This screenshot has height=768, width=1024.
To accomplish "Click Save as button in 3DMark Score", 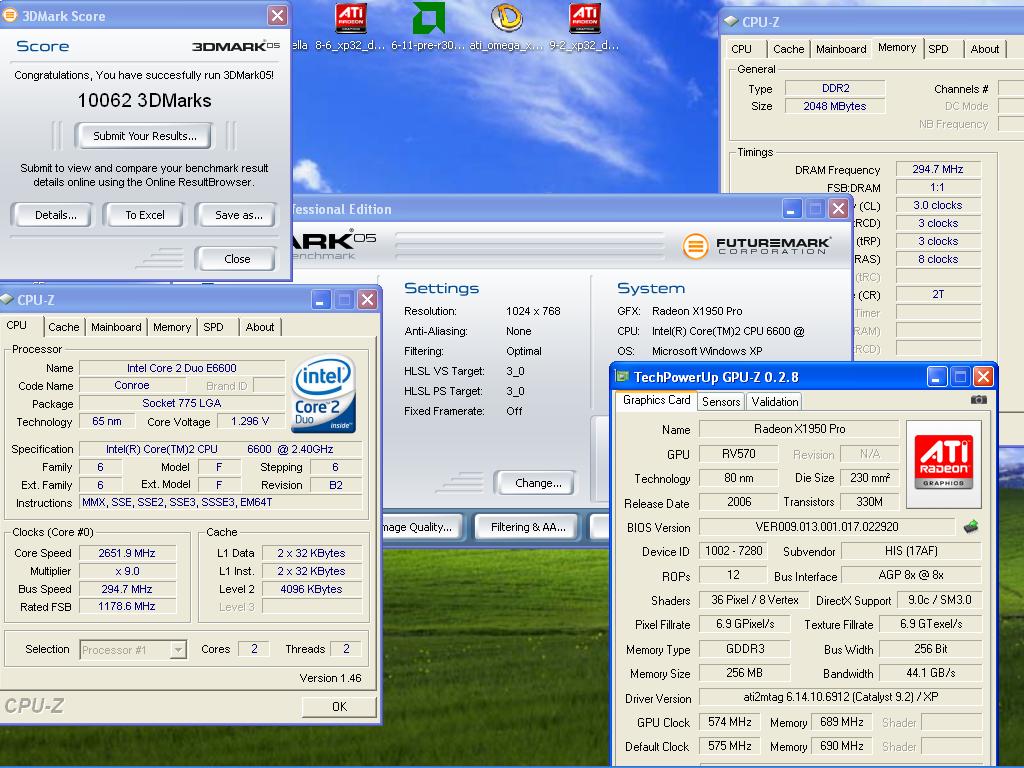I will (238, 215).
